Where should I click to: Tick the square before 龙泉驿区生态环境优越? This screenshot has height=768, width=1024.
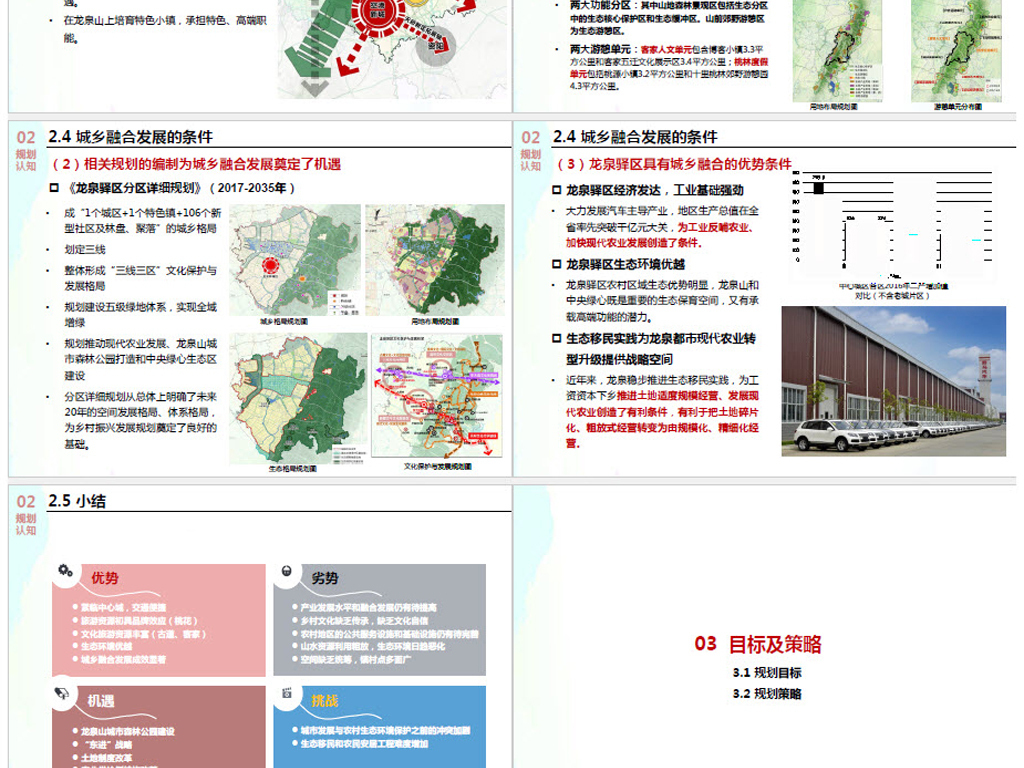click(556, 265)
